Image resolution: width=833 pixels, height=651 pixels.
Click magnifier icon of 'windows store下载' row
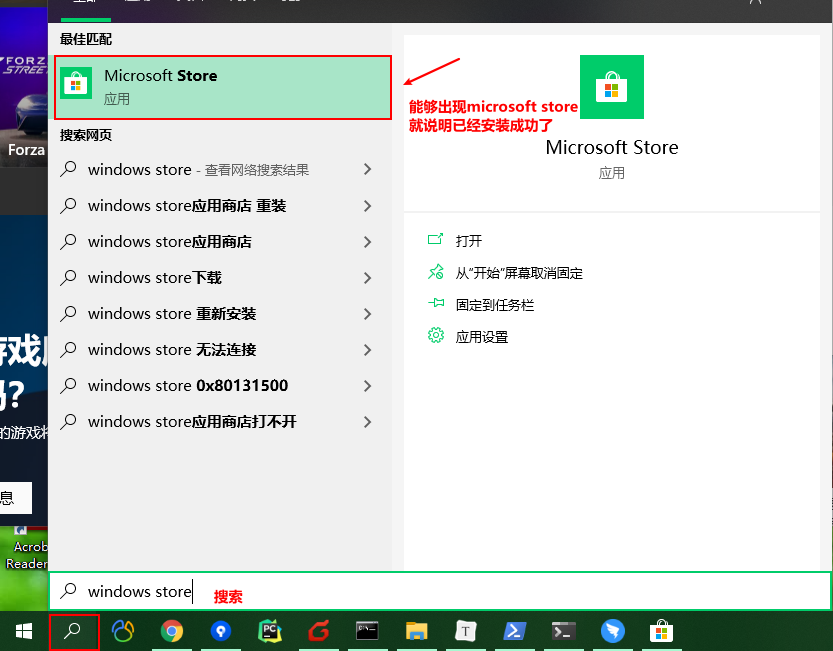68,277
